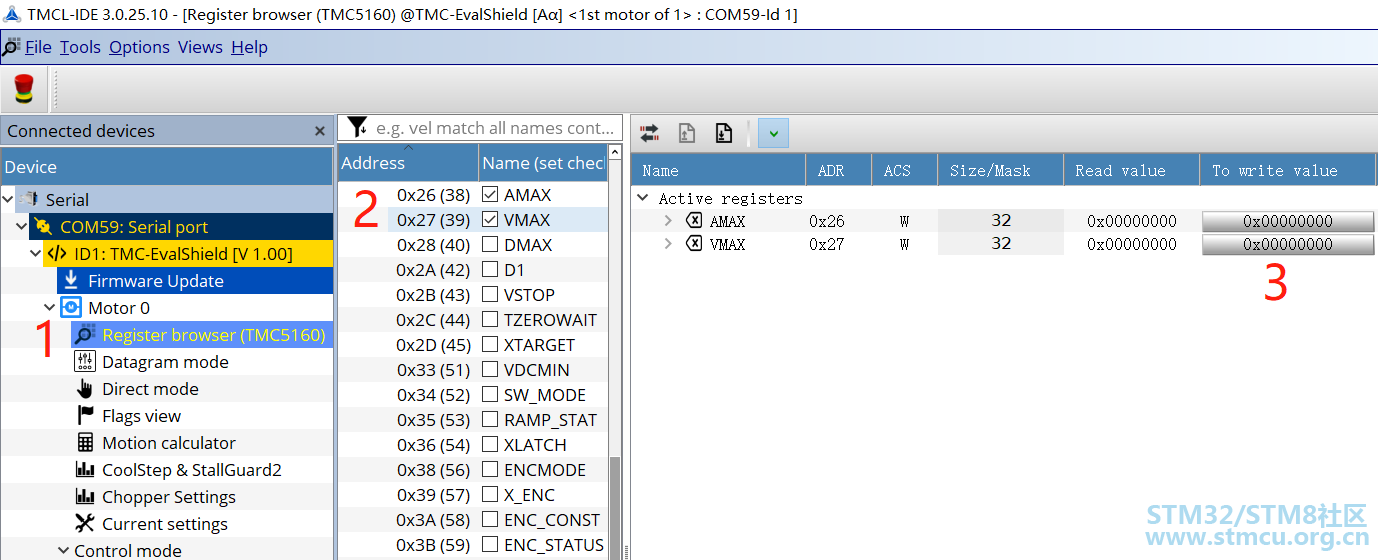Click the Direct mode hand icon
The image size is (1378, 560).
(x=85, y=389)
